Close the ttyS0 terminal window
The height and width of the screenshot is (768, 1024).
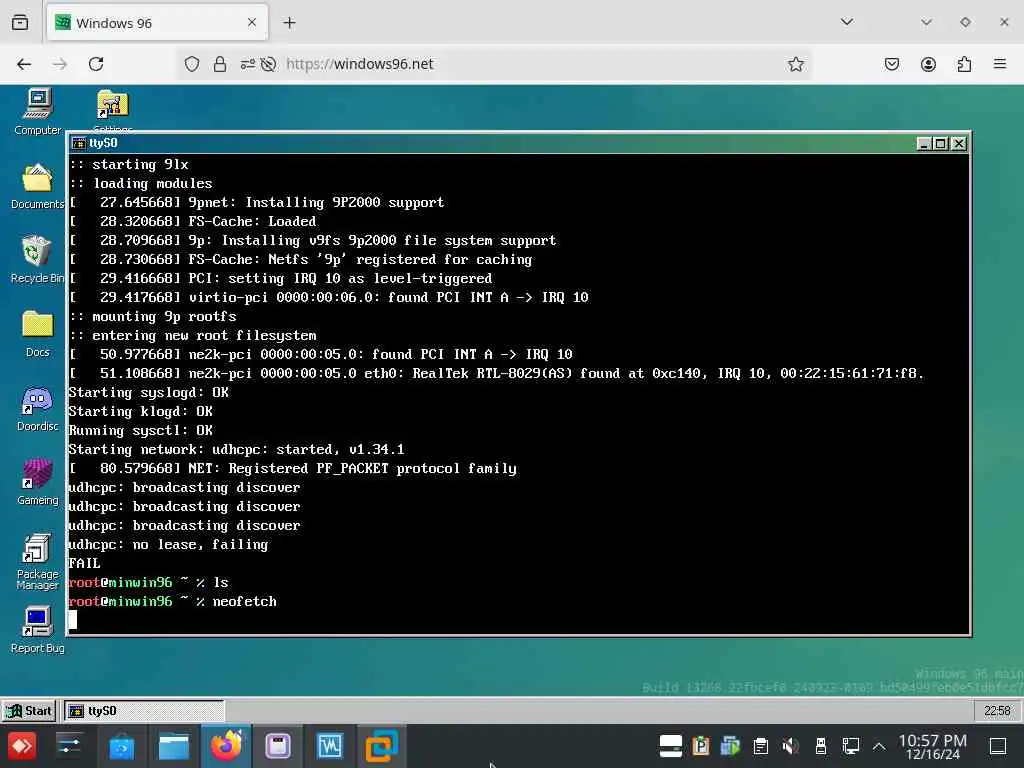pyautogui.click(x=959, y=144)
